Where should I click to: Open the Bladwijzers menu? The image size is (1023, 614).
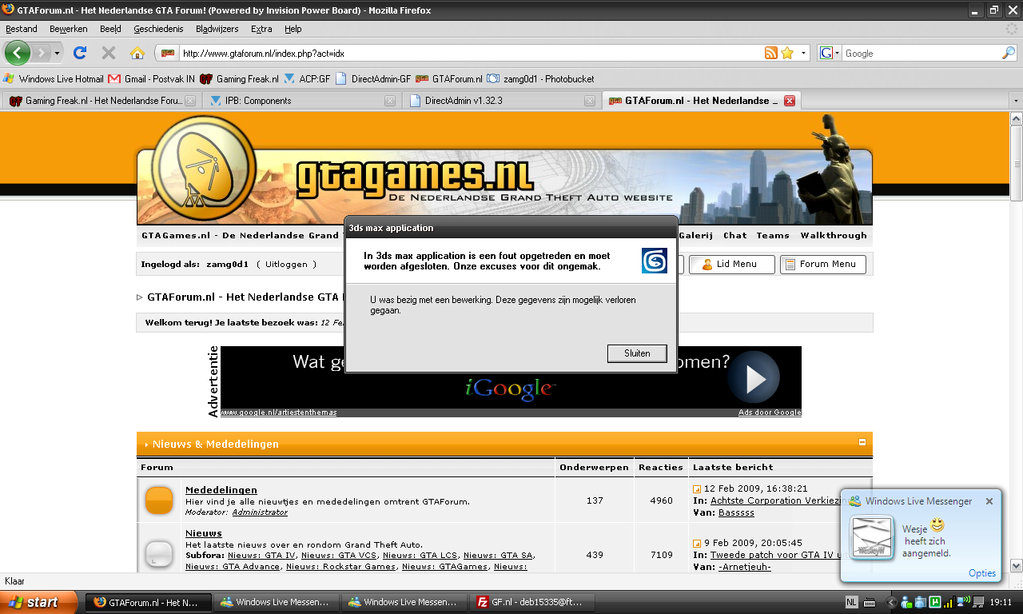pyautogui.click(x=217, y=29)
